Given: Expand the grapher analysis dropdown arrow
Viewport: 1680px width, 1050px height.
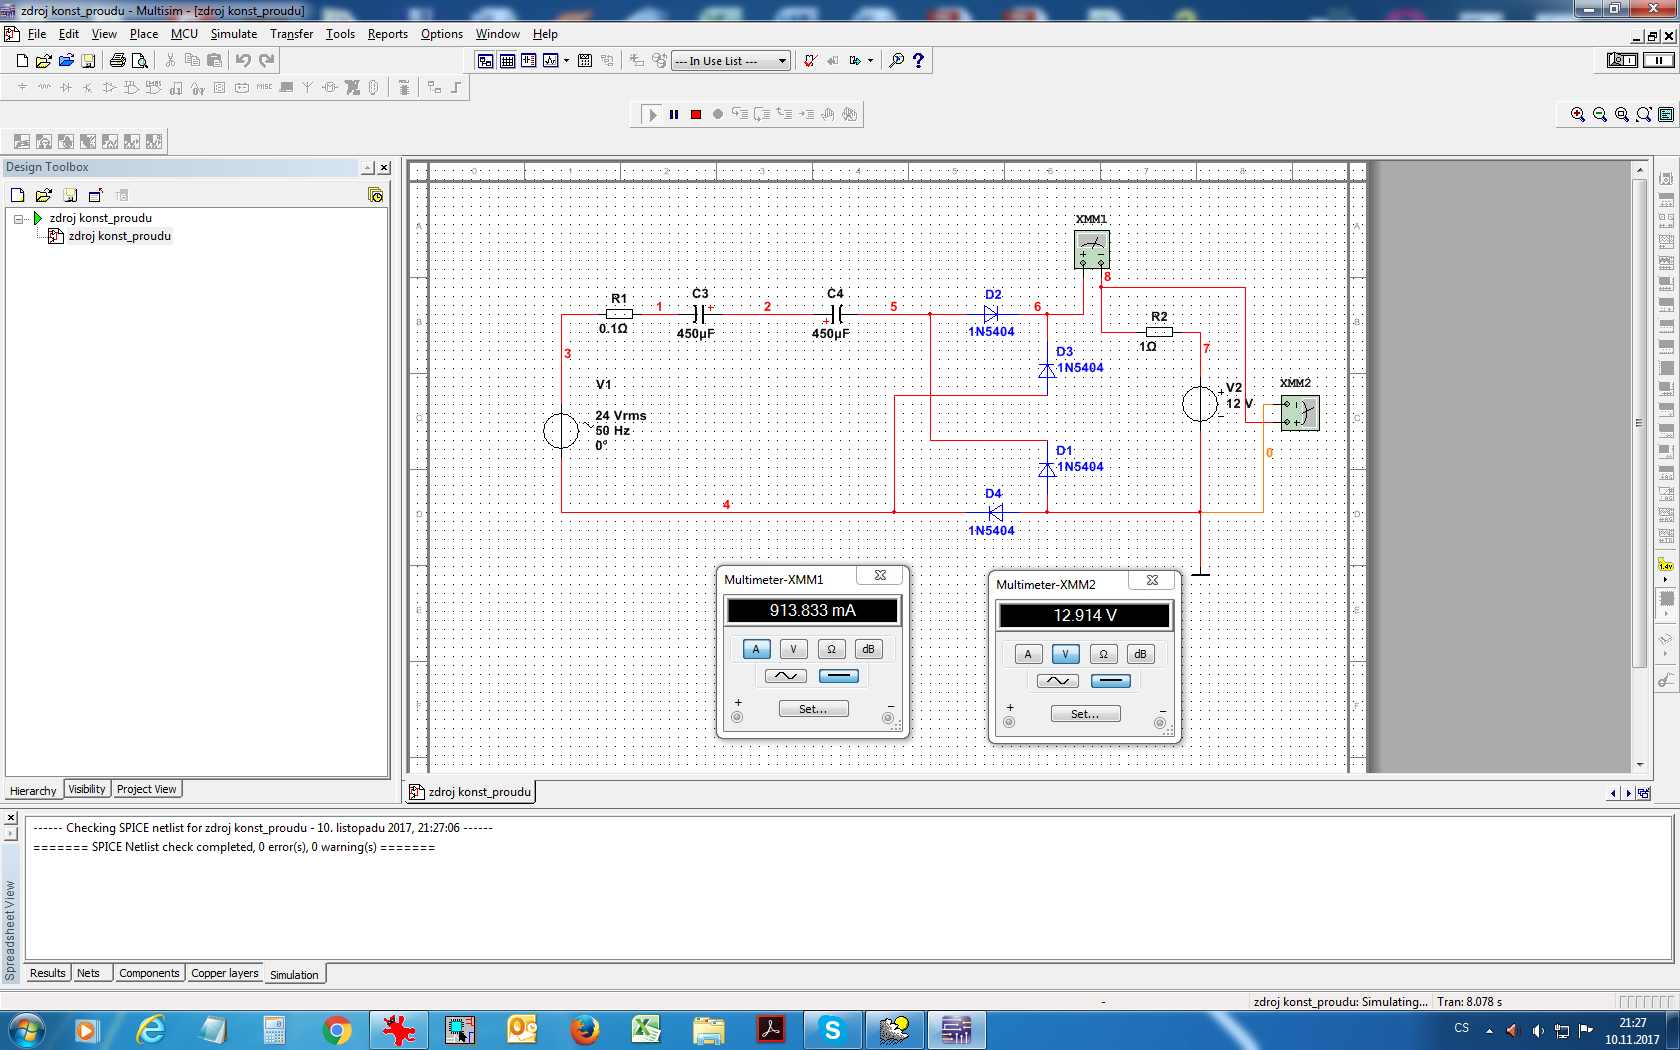Looking at the screenshot, I should [566, 61].
